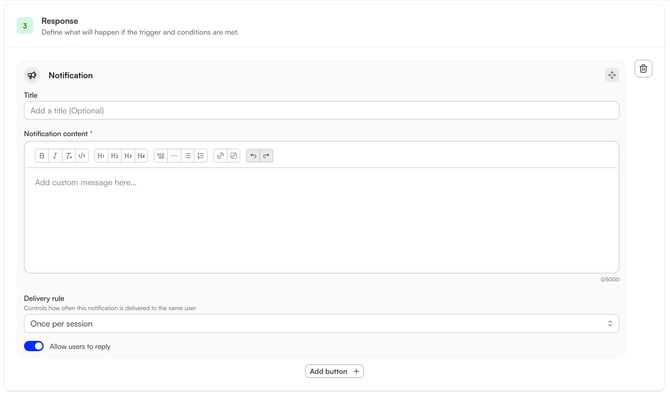Image resolution: width=670 pixels, height=396 pixels.
Task: Apply Heading 1 style
Action: pyautogui.click(x=101, y=156)
